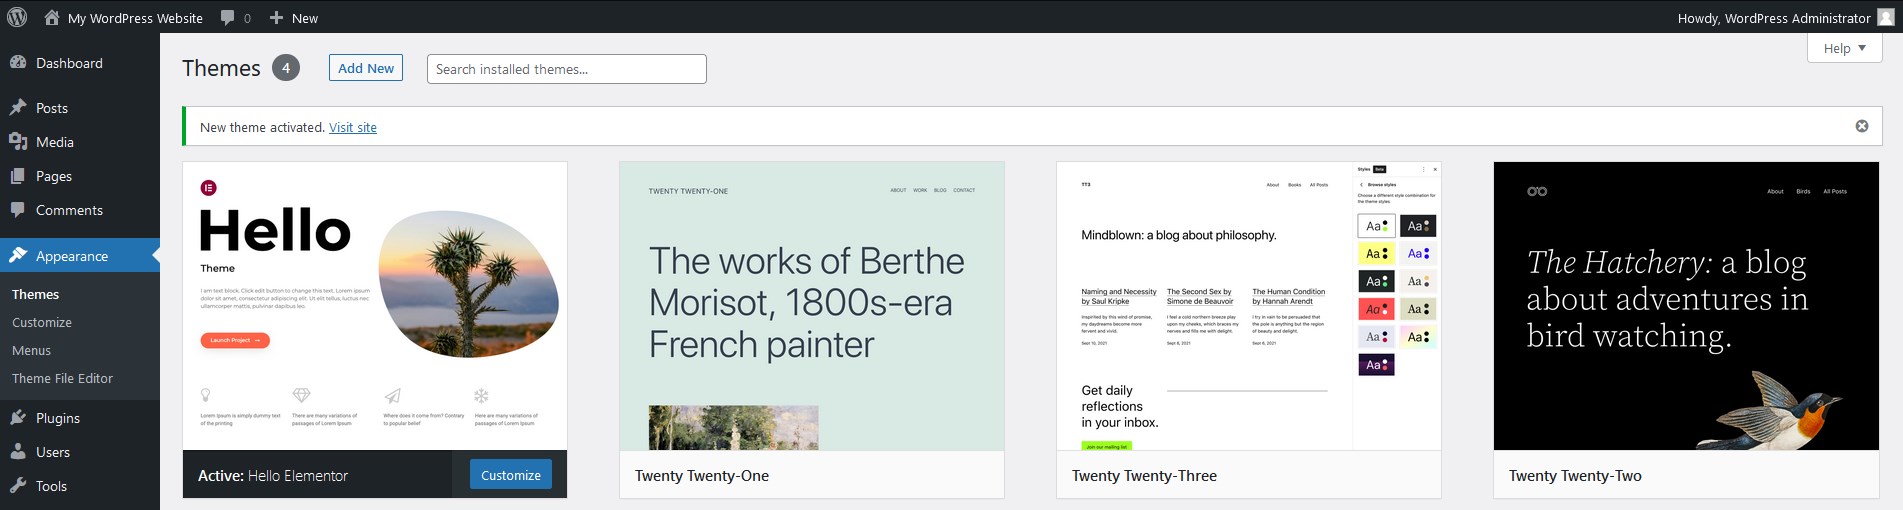Click the WordPress logo icon
Screen dimensions: 1903x510
[17, 17]
